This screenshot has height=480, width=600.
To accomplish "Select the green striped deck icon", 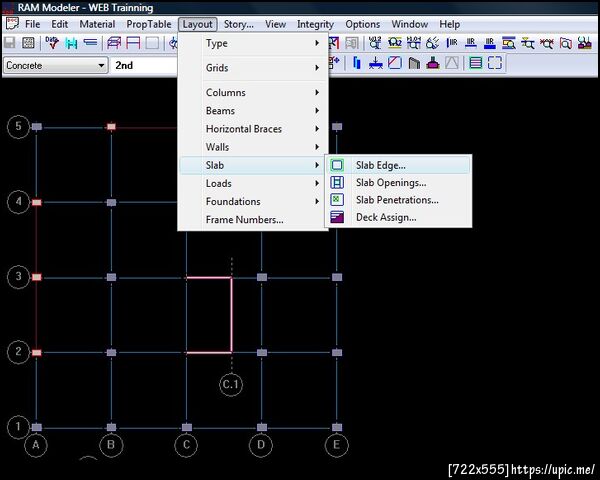I will pos(476,63).
